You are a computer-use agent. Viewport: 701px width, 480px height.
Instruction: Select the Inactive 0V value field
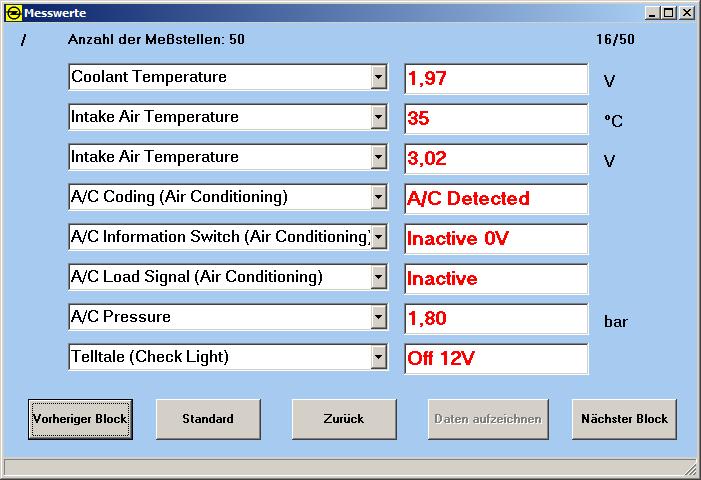coord(496,239)
